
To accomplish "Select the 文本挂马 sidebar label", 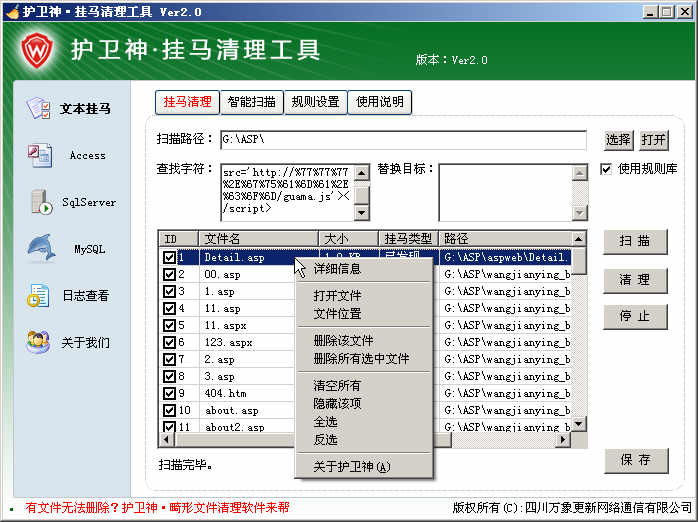I will [85, 109].
